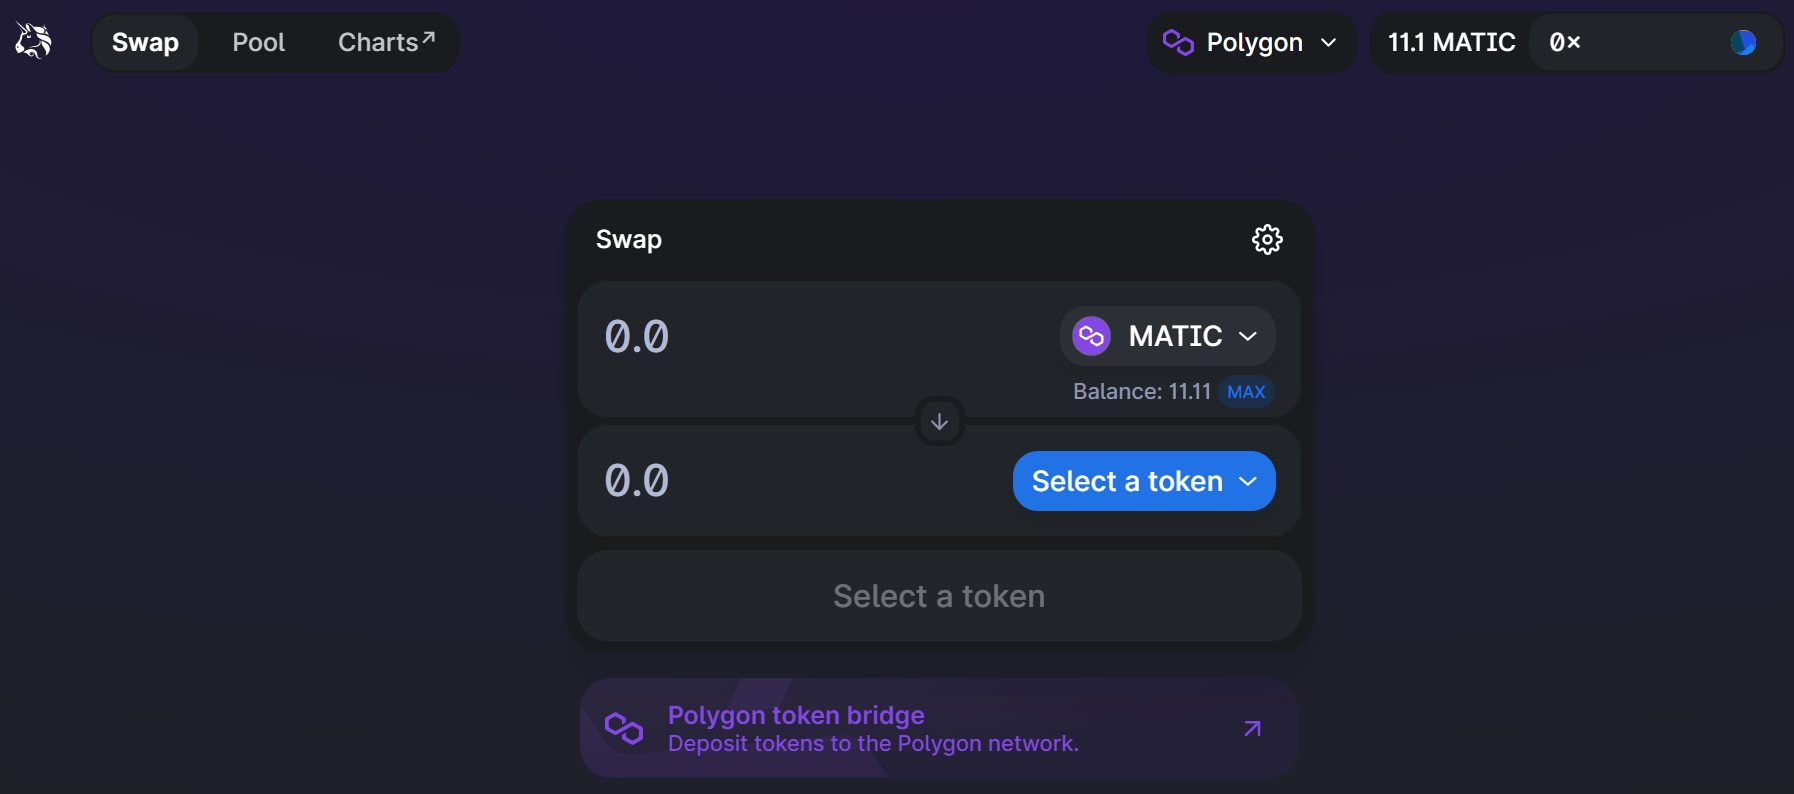Click the wallet address 0x button

[1566, 42]
